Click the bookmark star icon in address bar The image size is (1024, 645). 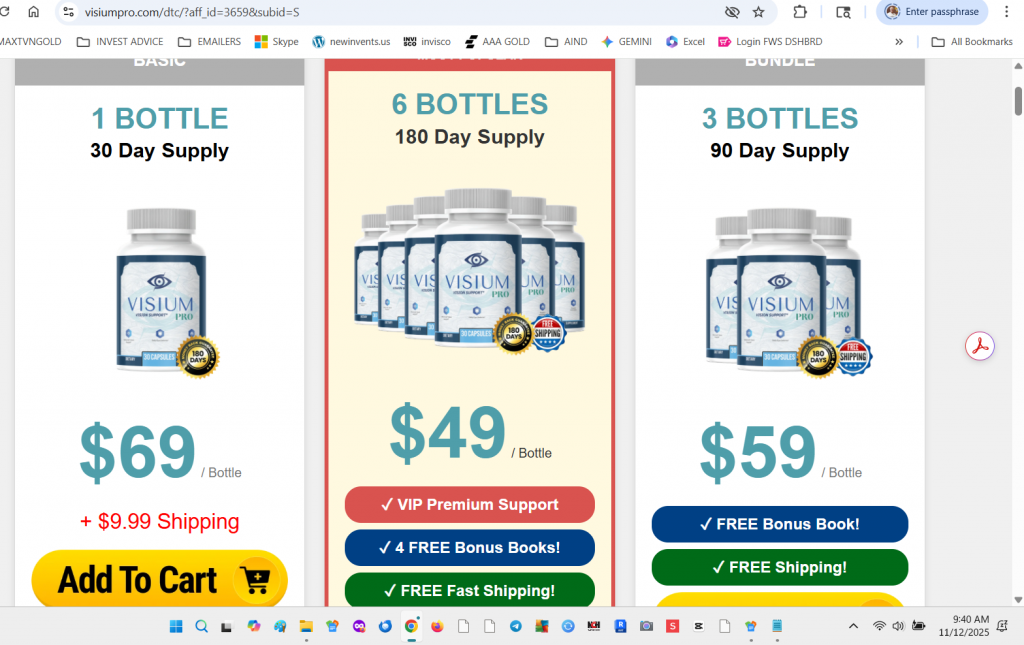(758, 12)
